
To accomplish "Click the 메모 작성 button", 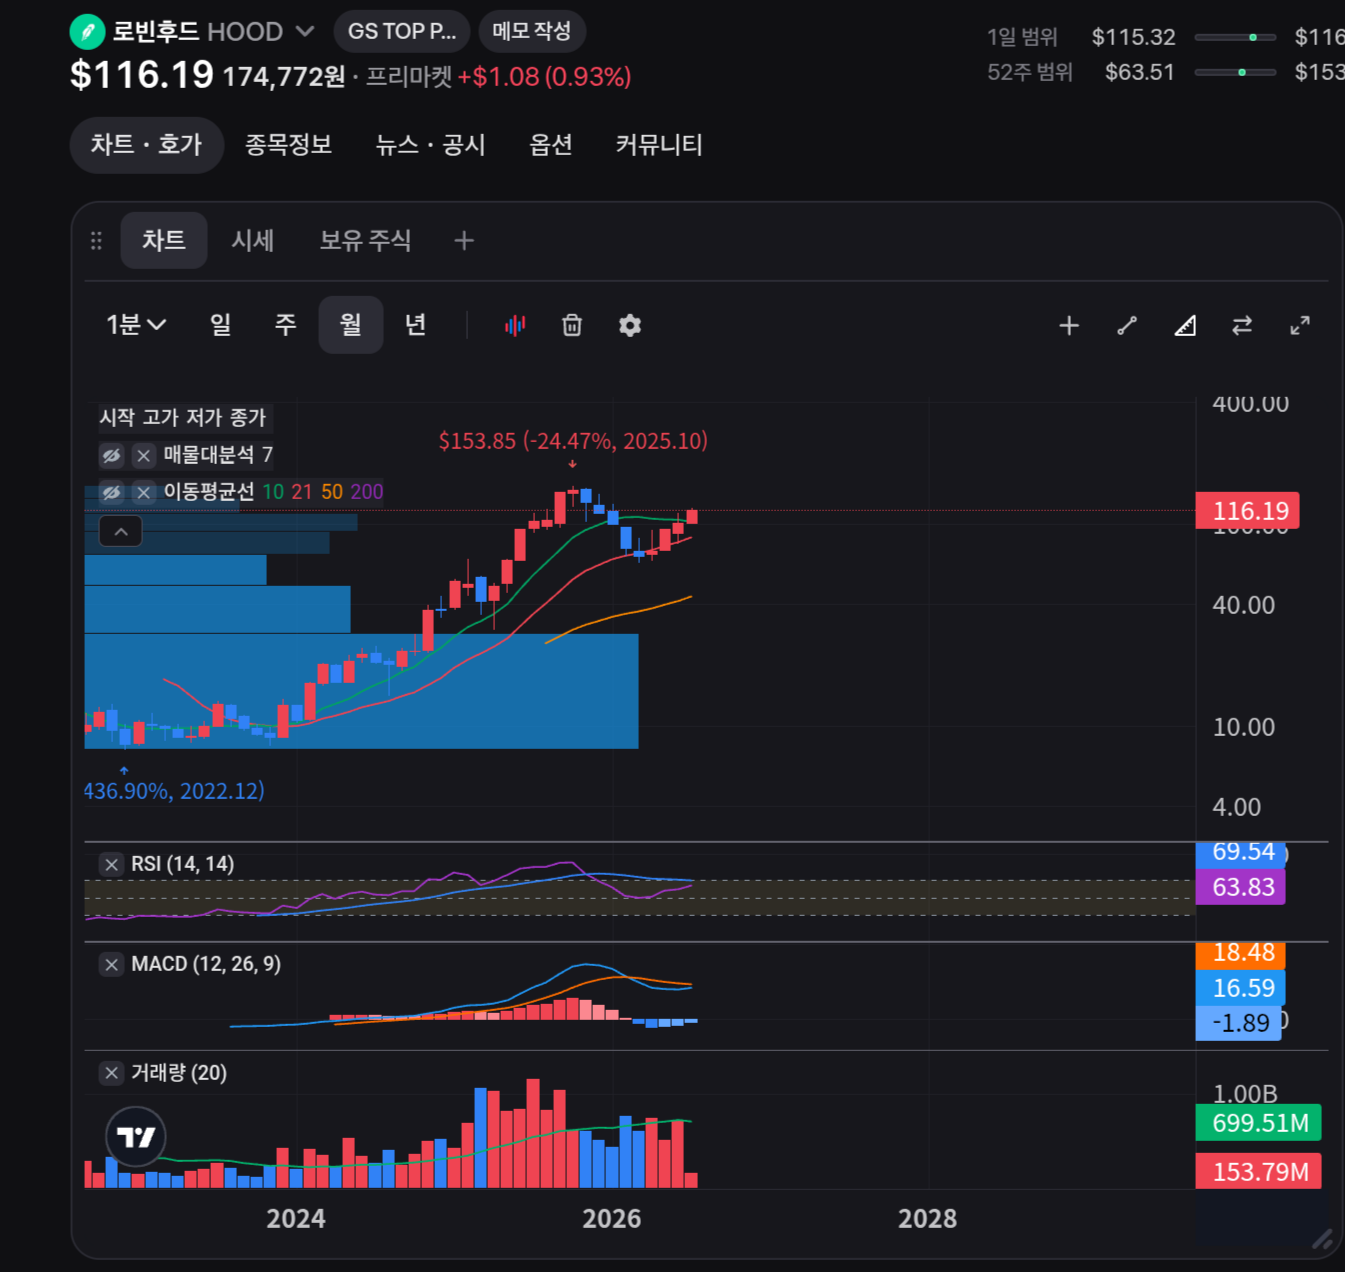I will tap(532, 32).
